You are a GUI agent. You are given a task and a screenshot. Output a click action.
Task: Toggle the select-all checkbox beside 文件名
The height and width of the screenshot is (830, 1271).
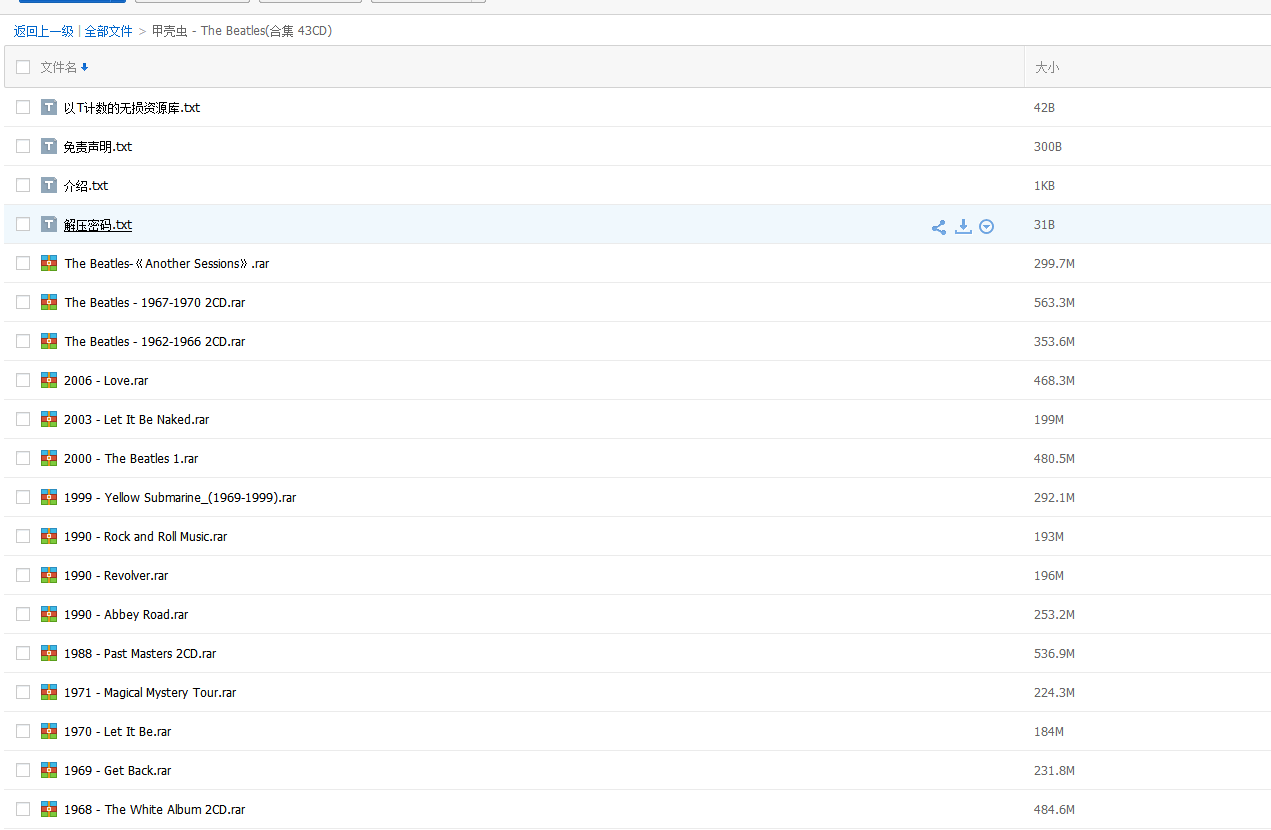click(23, 67)
